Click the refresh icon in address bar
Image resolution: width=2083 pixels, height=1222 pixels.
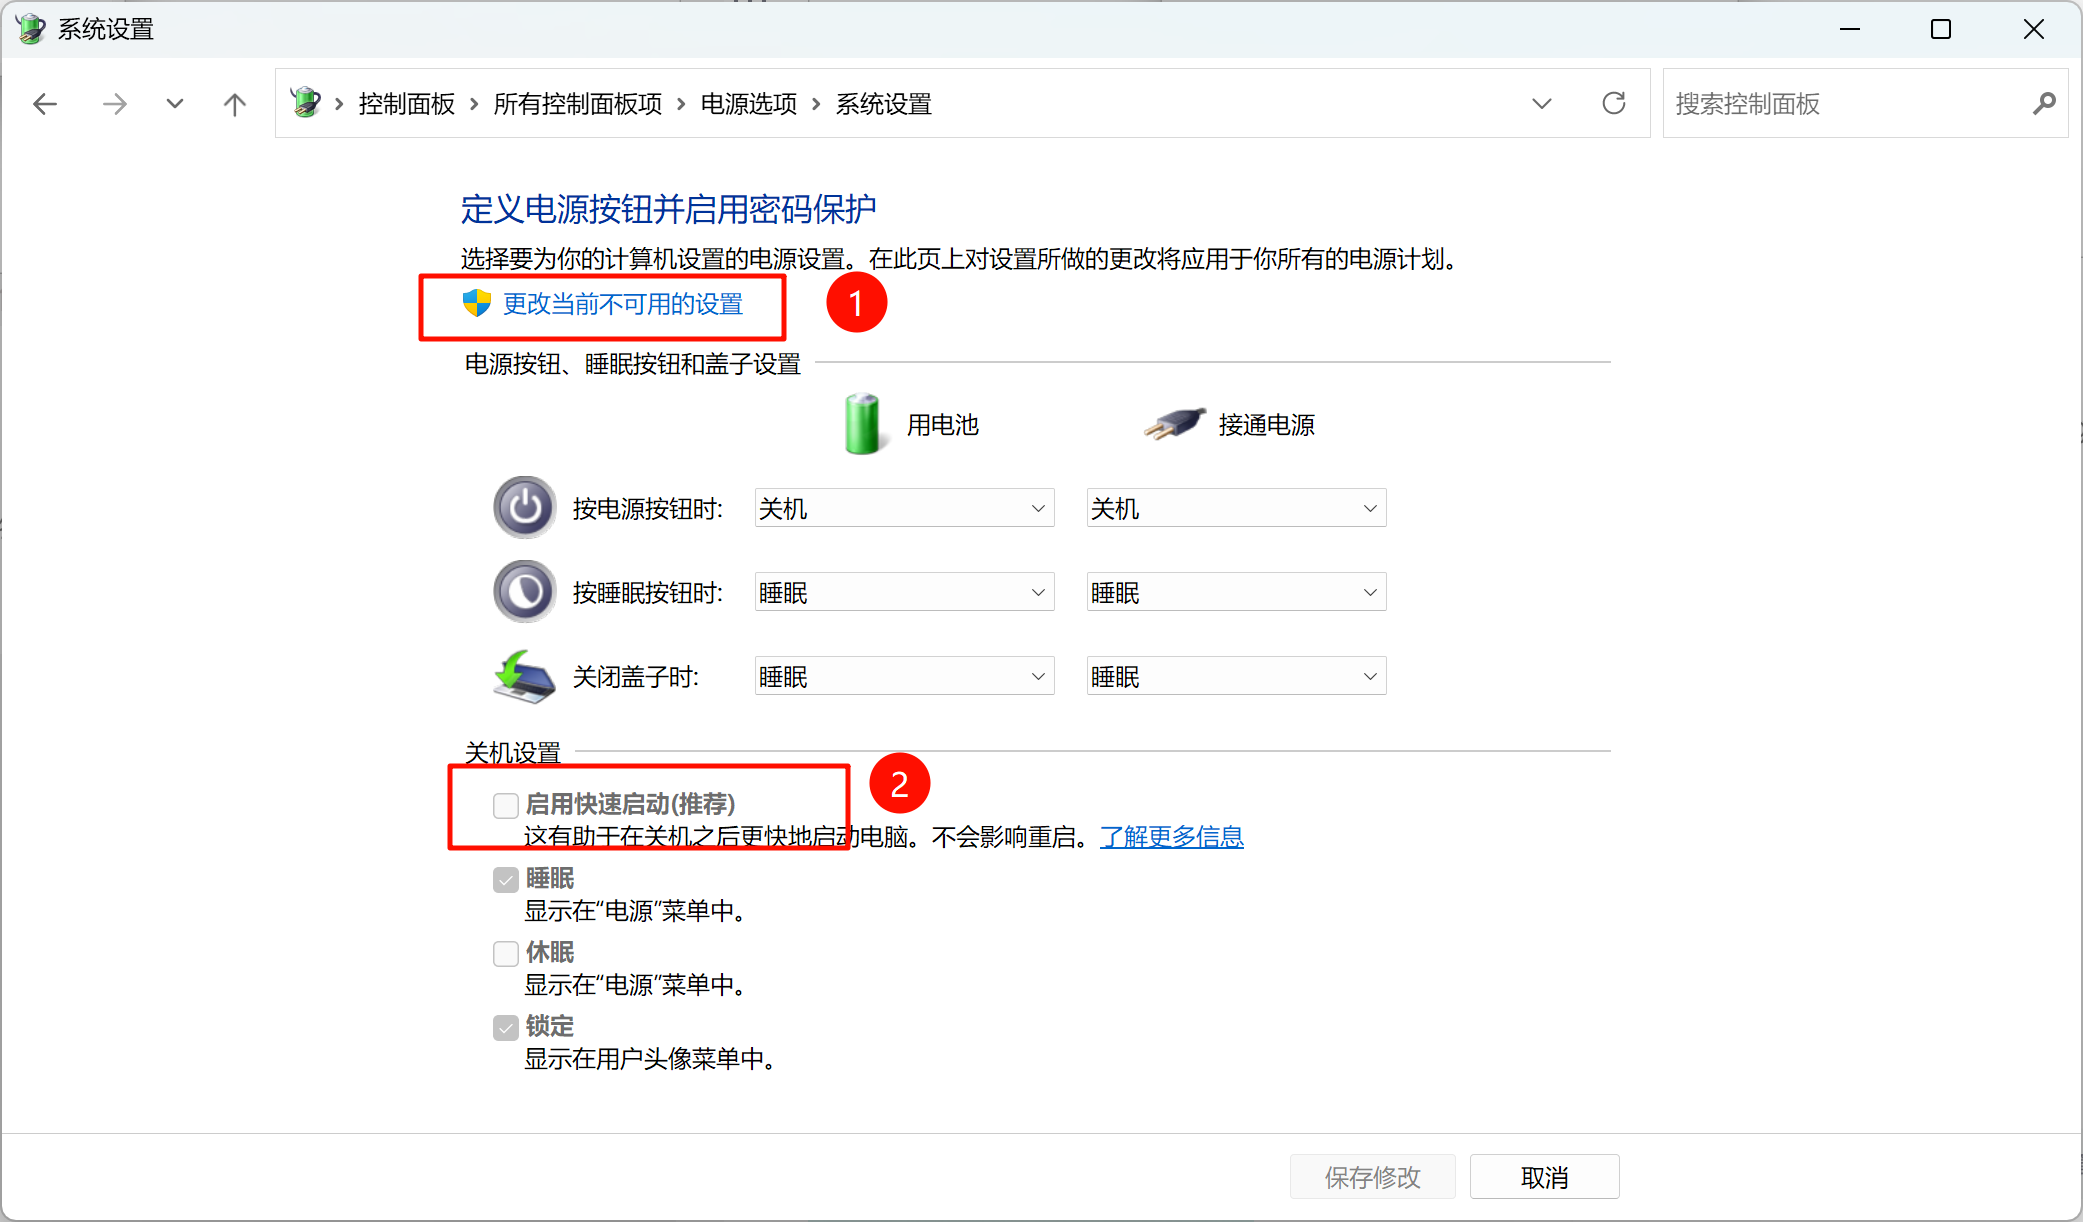pyautogui.click(x=1613, y=103)
